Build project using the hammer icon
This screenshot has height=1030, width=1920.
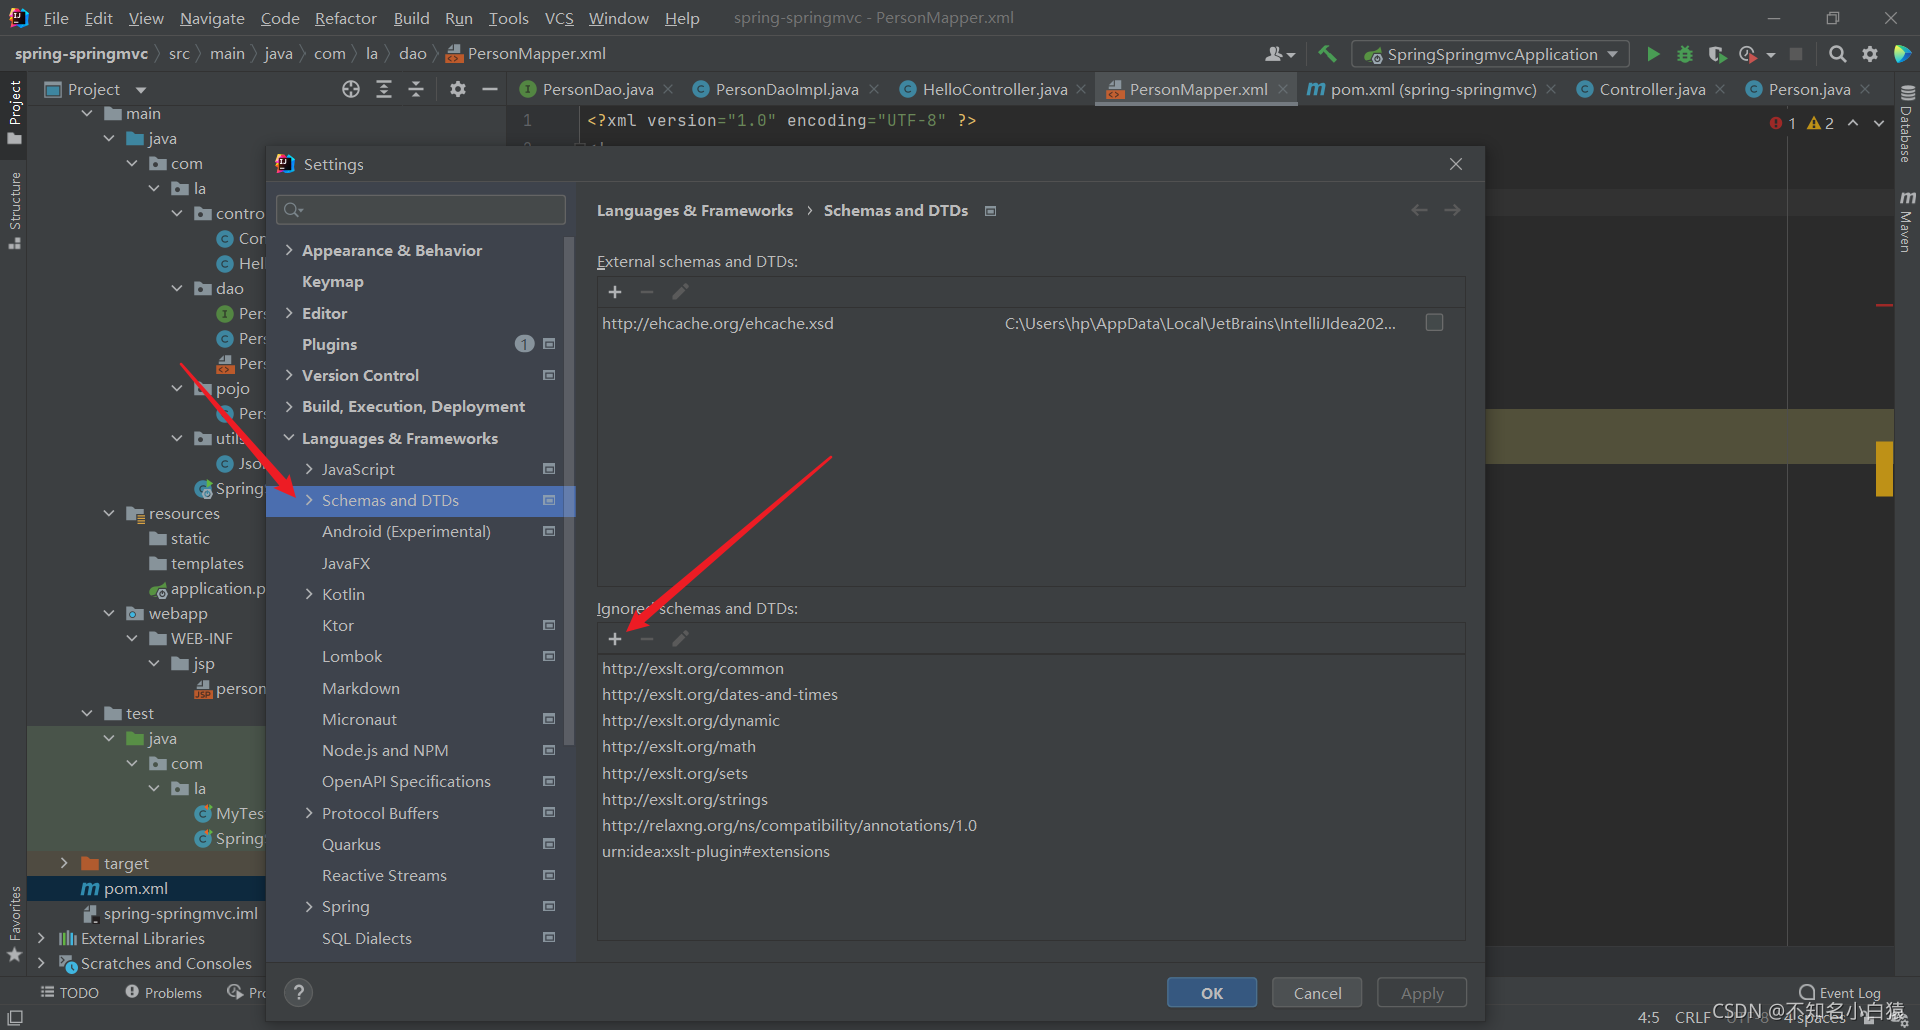click(1327, 54)
